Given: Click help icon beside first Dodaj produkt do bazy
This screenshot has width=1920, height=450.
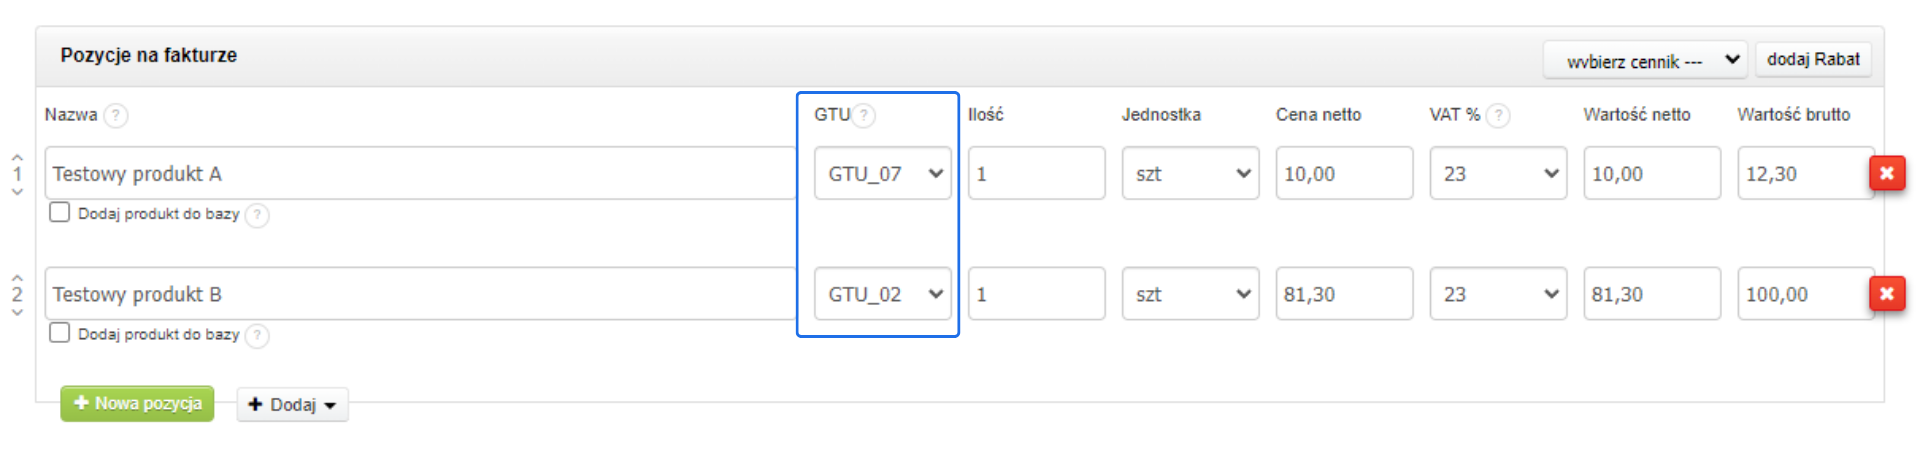Looking at the screenshot, I should point(257,215).
